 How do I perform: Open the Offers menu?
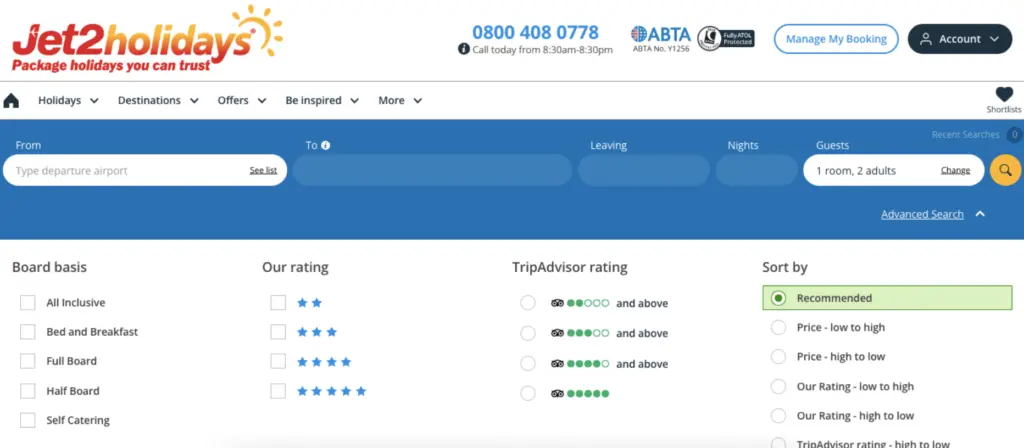[x=242, y=101]
